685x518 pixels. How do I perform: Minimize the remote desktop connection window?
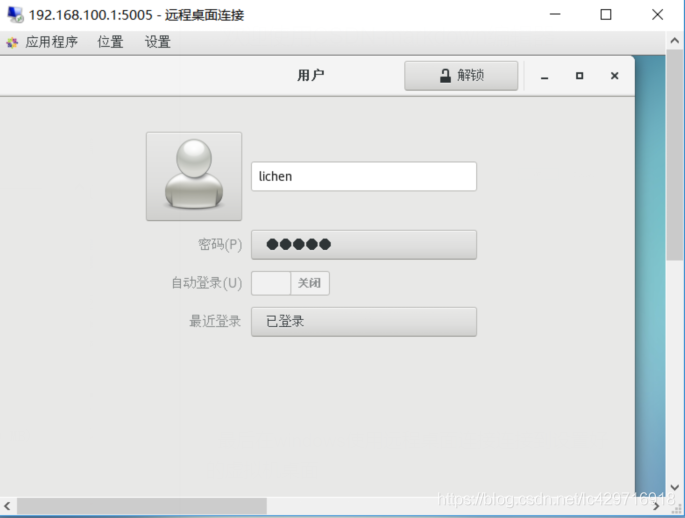click(555, 14)
